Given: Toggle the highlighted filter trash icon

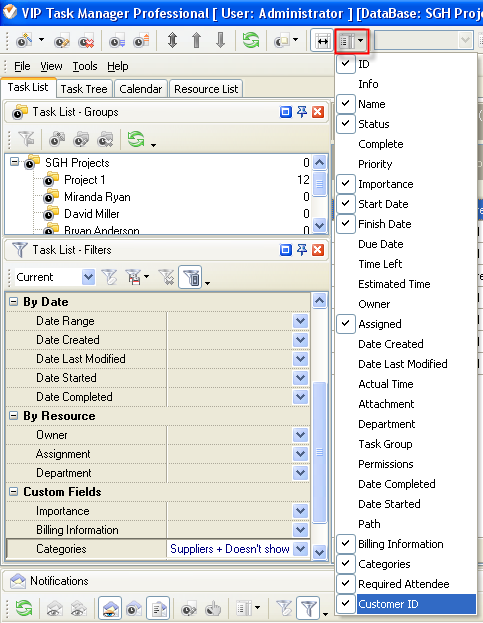Looking at the screenshot, I should tap(191, 277).
